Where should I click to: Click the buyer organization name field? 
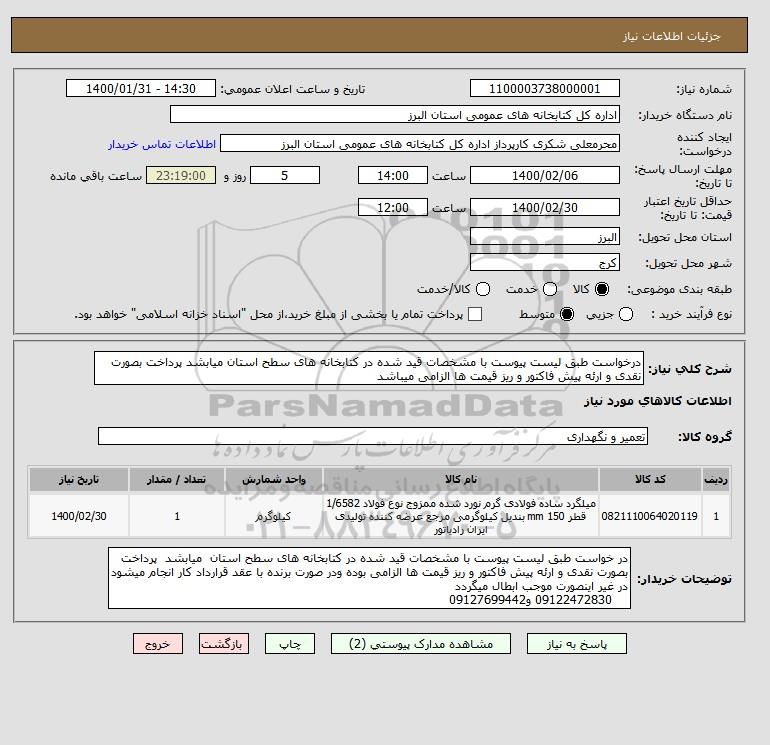[395, 114]
